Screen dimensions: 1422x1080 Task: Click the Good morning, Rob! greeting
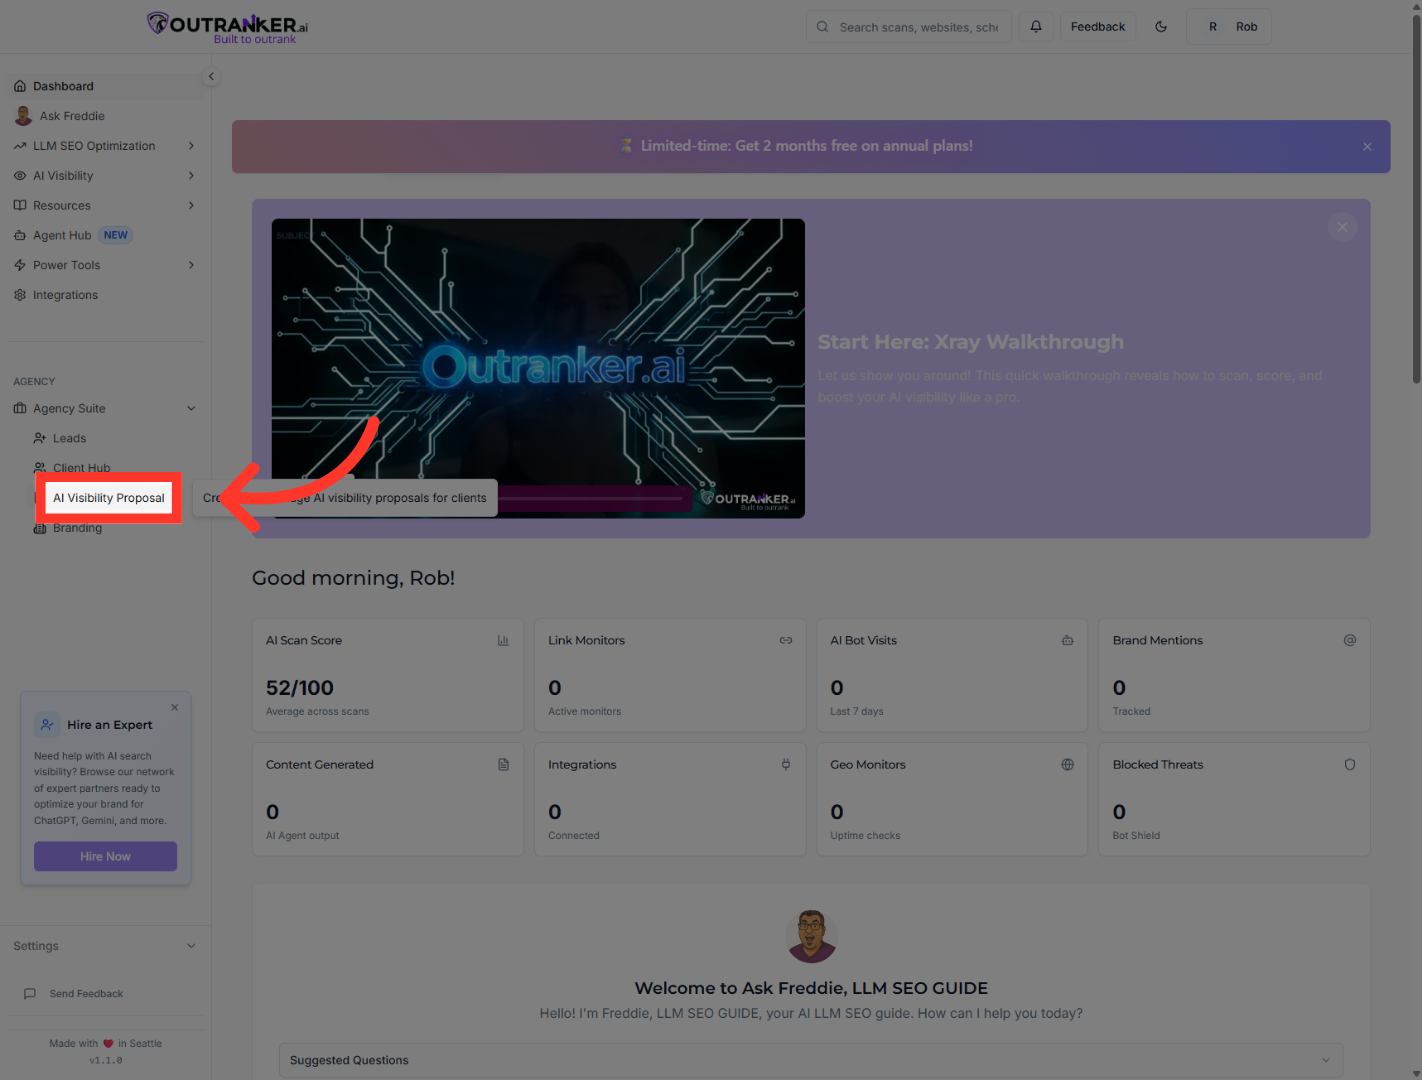[x=354, y=578]
